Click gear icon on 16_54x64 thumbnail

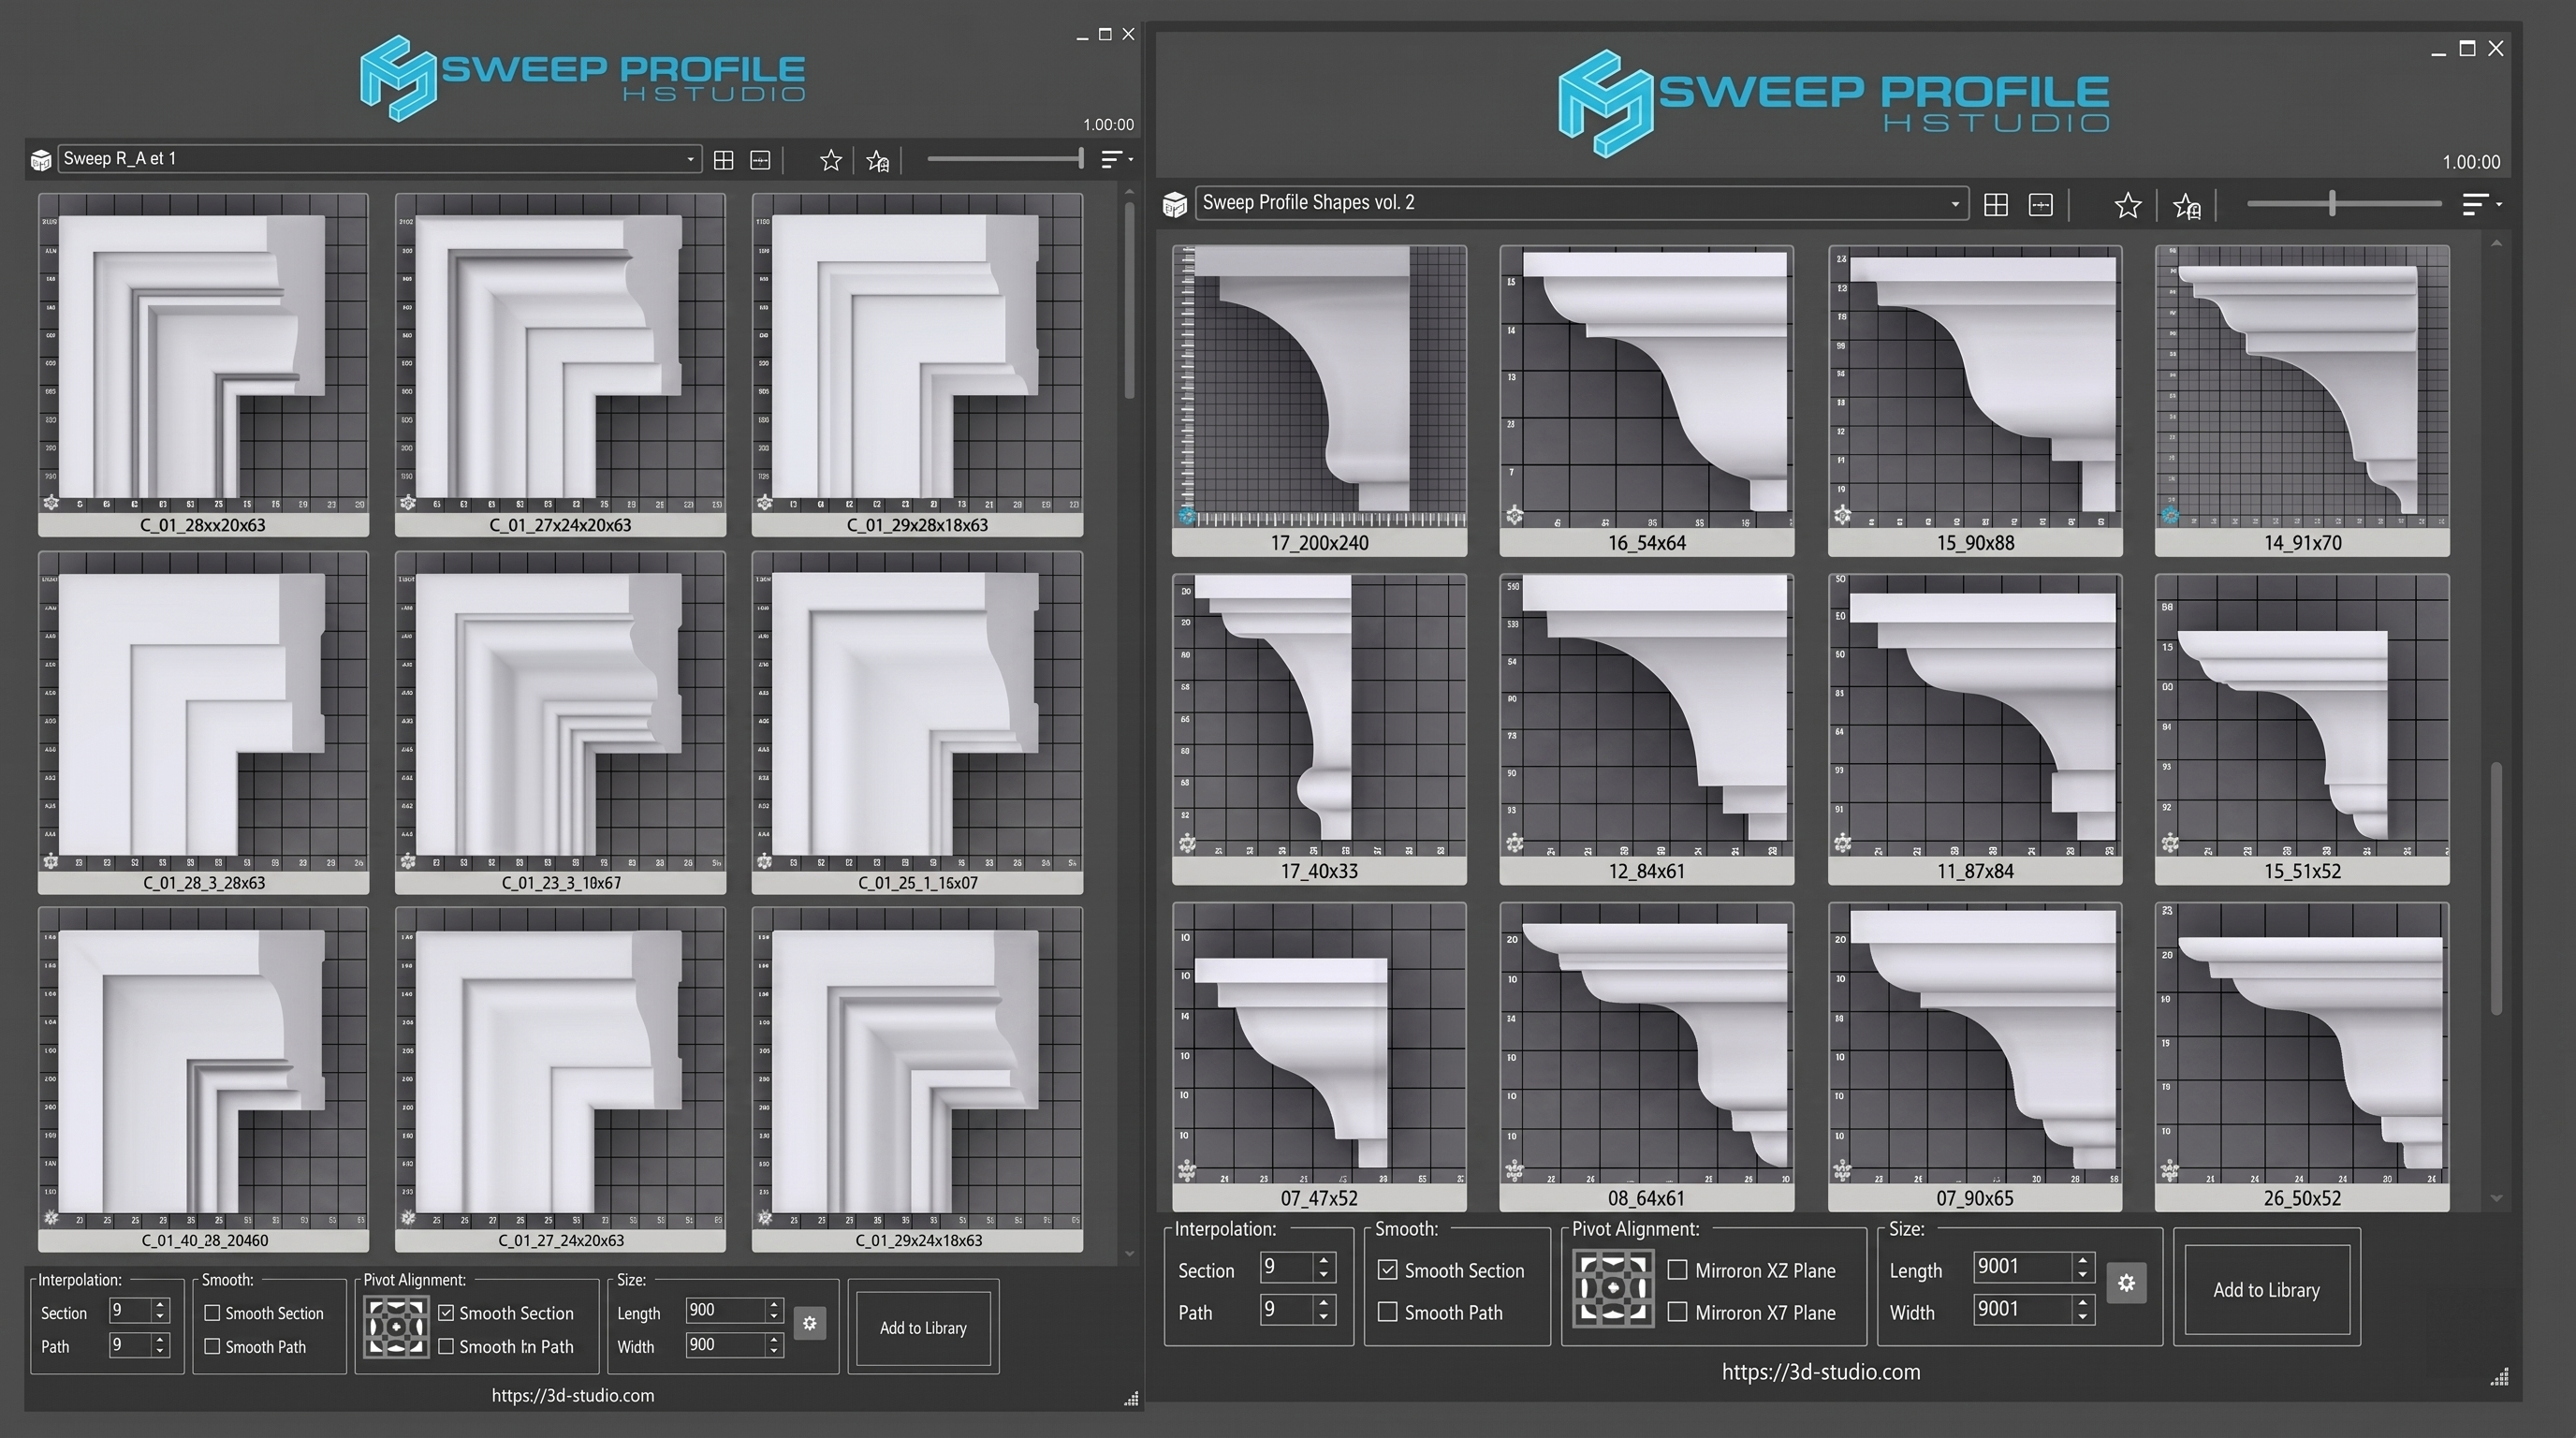pos(1514,515)
